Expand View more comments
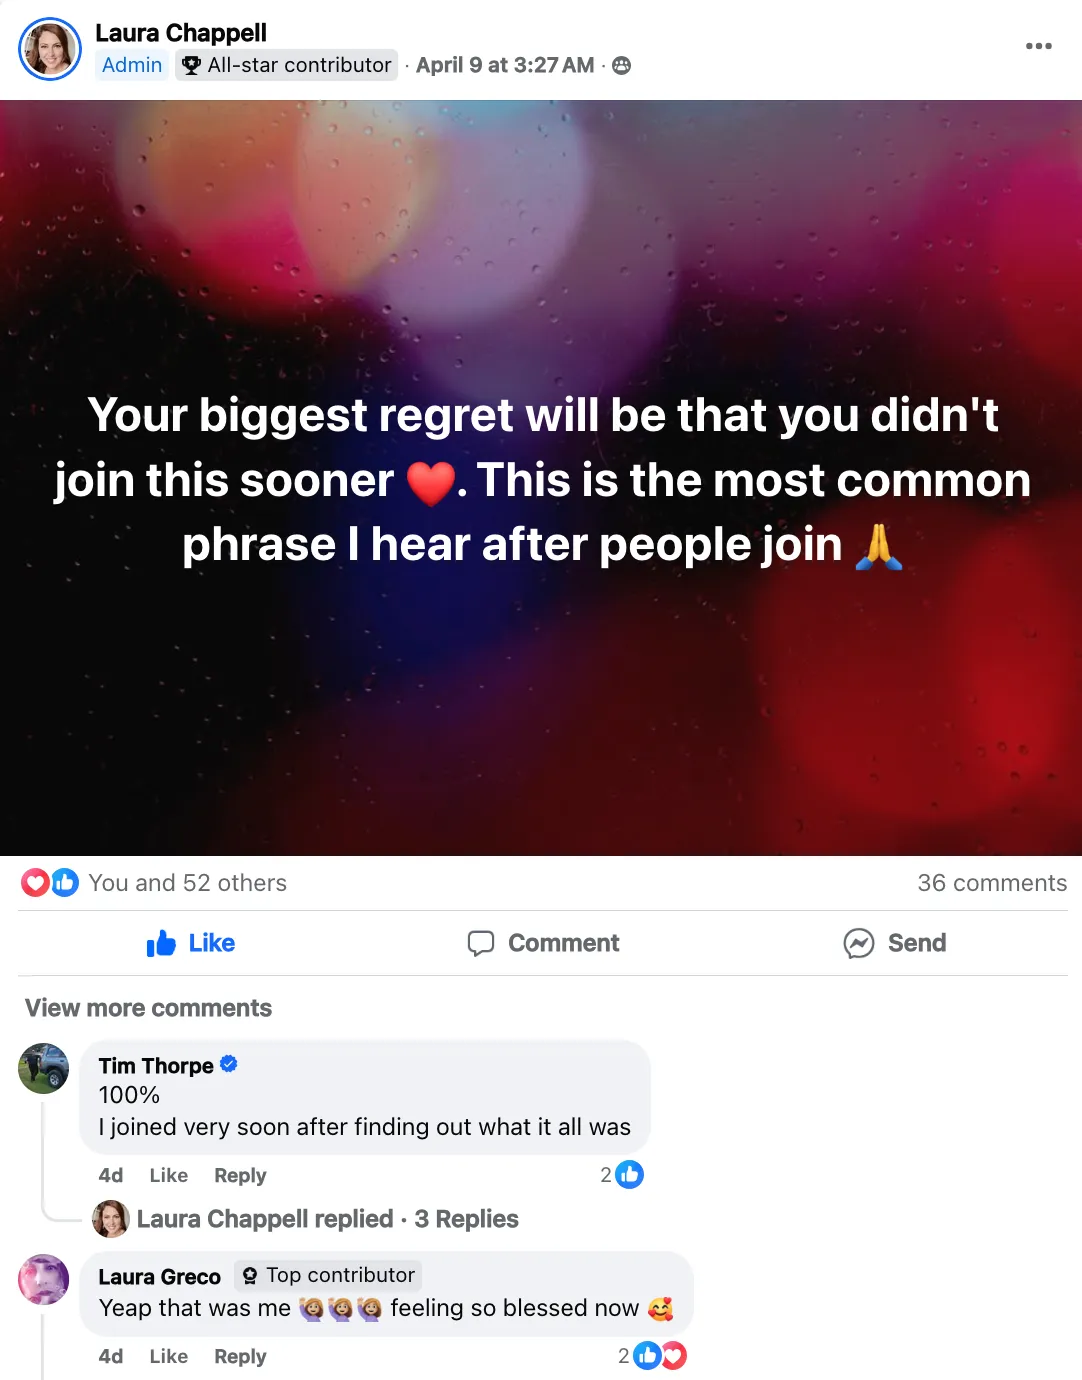This screenshot has width=1082, height=1380. tap(148, 1008)
